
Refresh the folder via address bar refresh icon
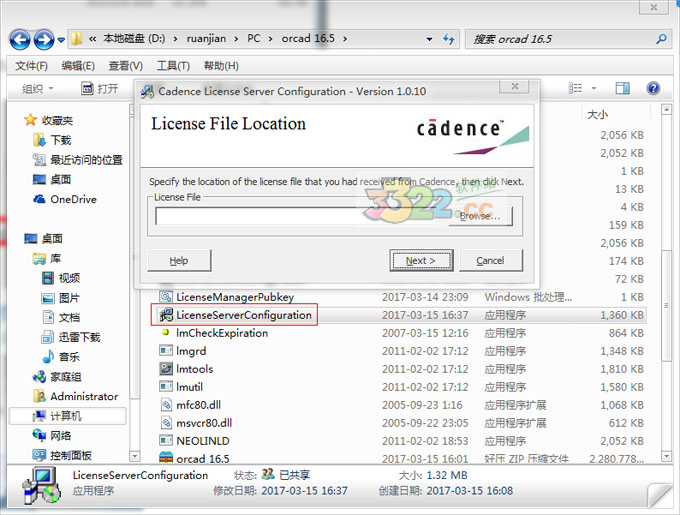click(x=449, y=39)
